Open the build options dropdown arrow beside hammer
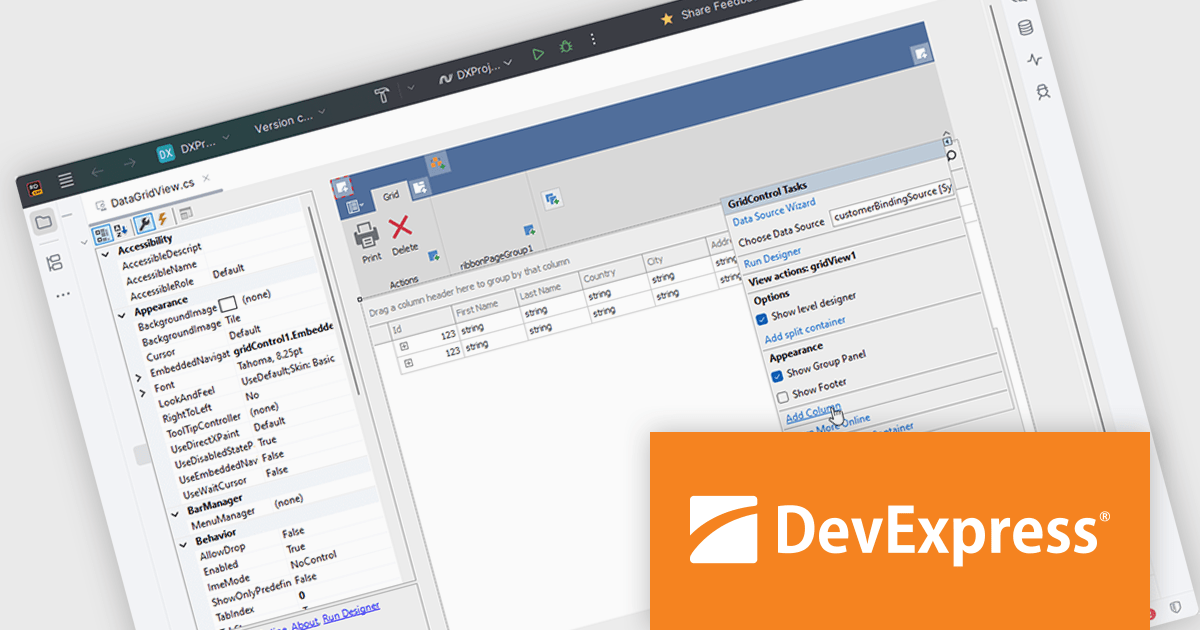 tap(412, 88)
